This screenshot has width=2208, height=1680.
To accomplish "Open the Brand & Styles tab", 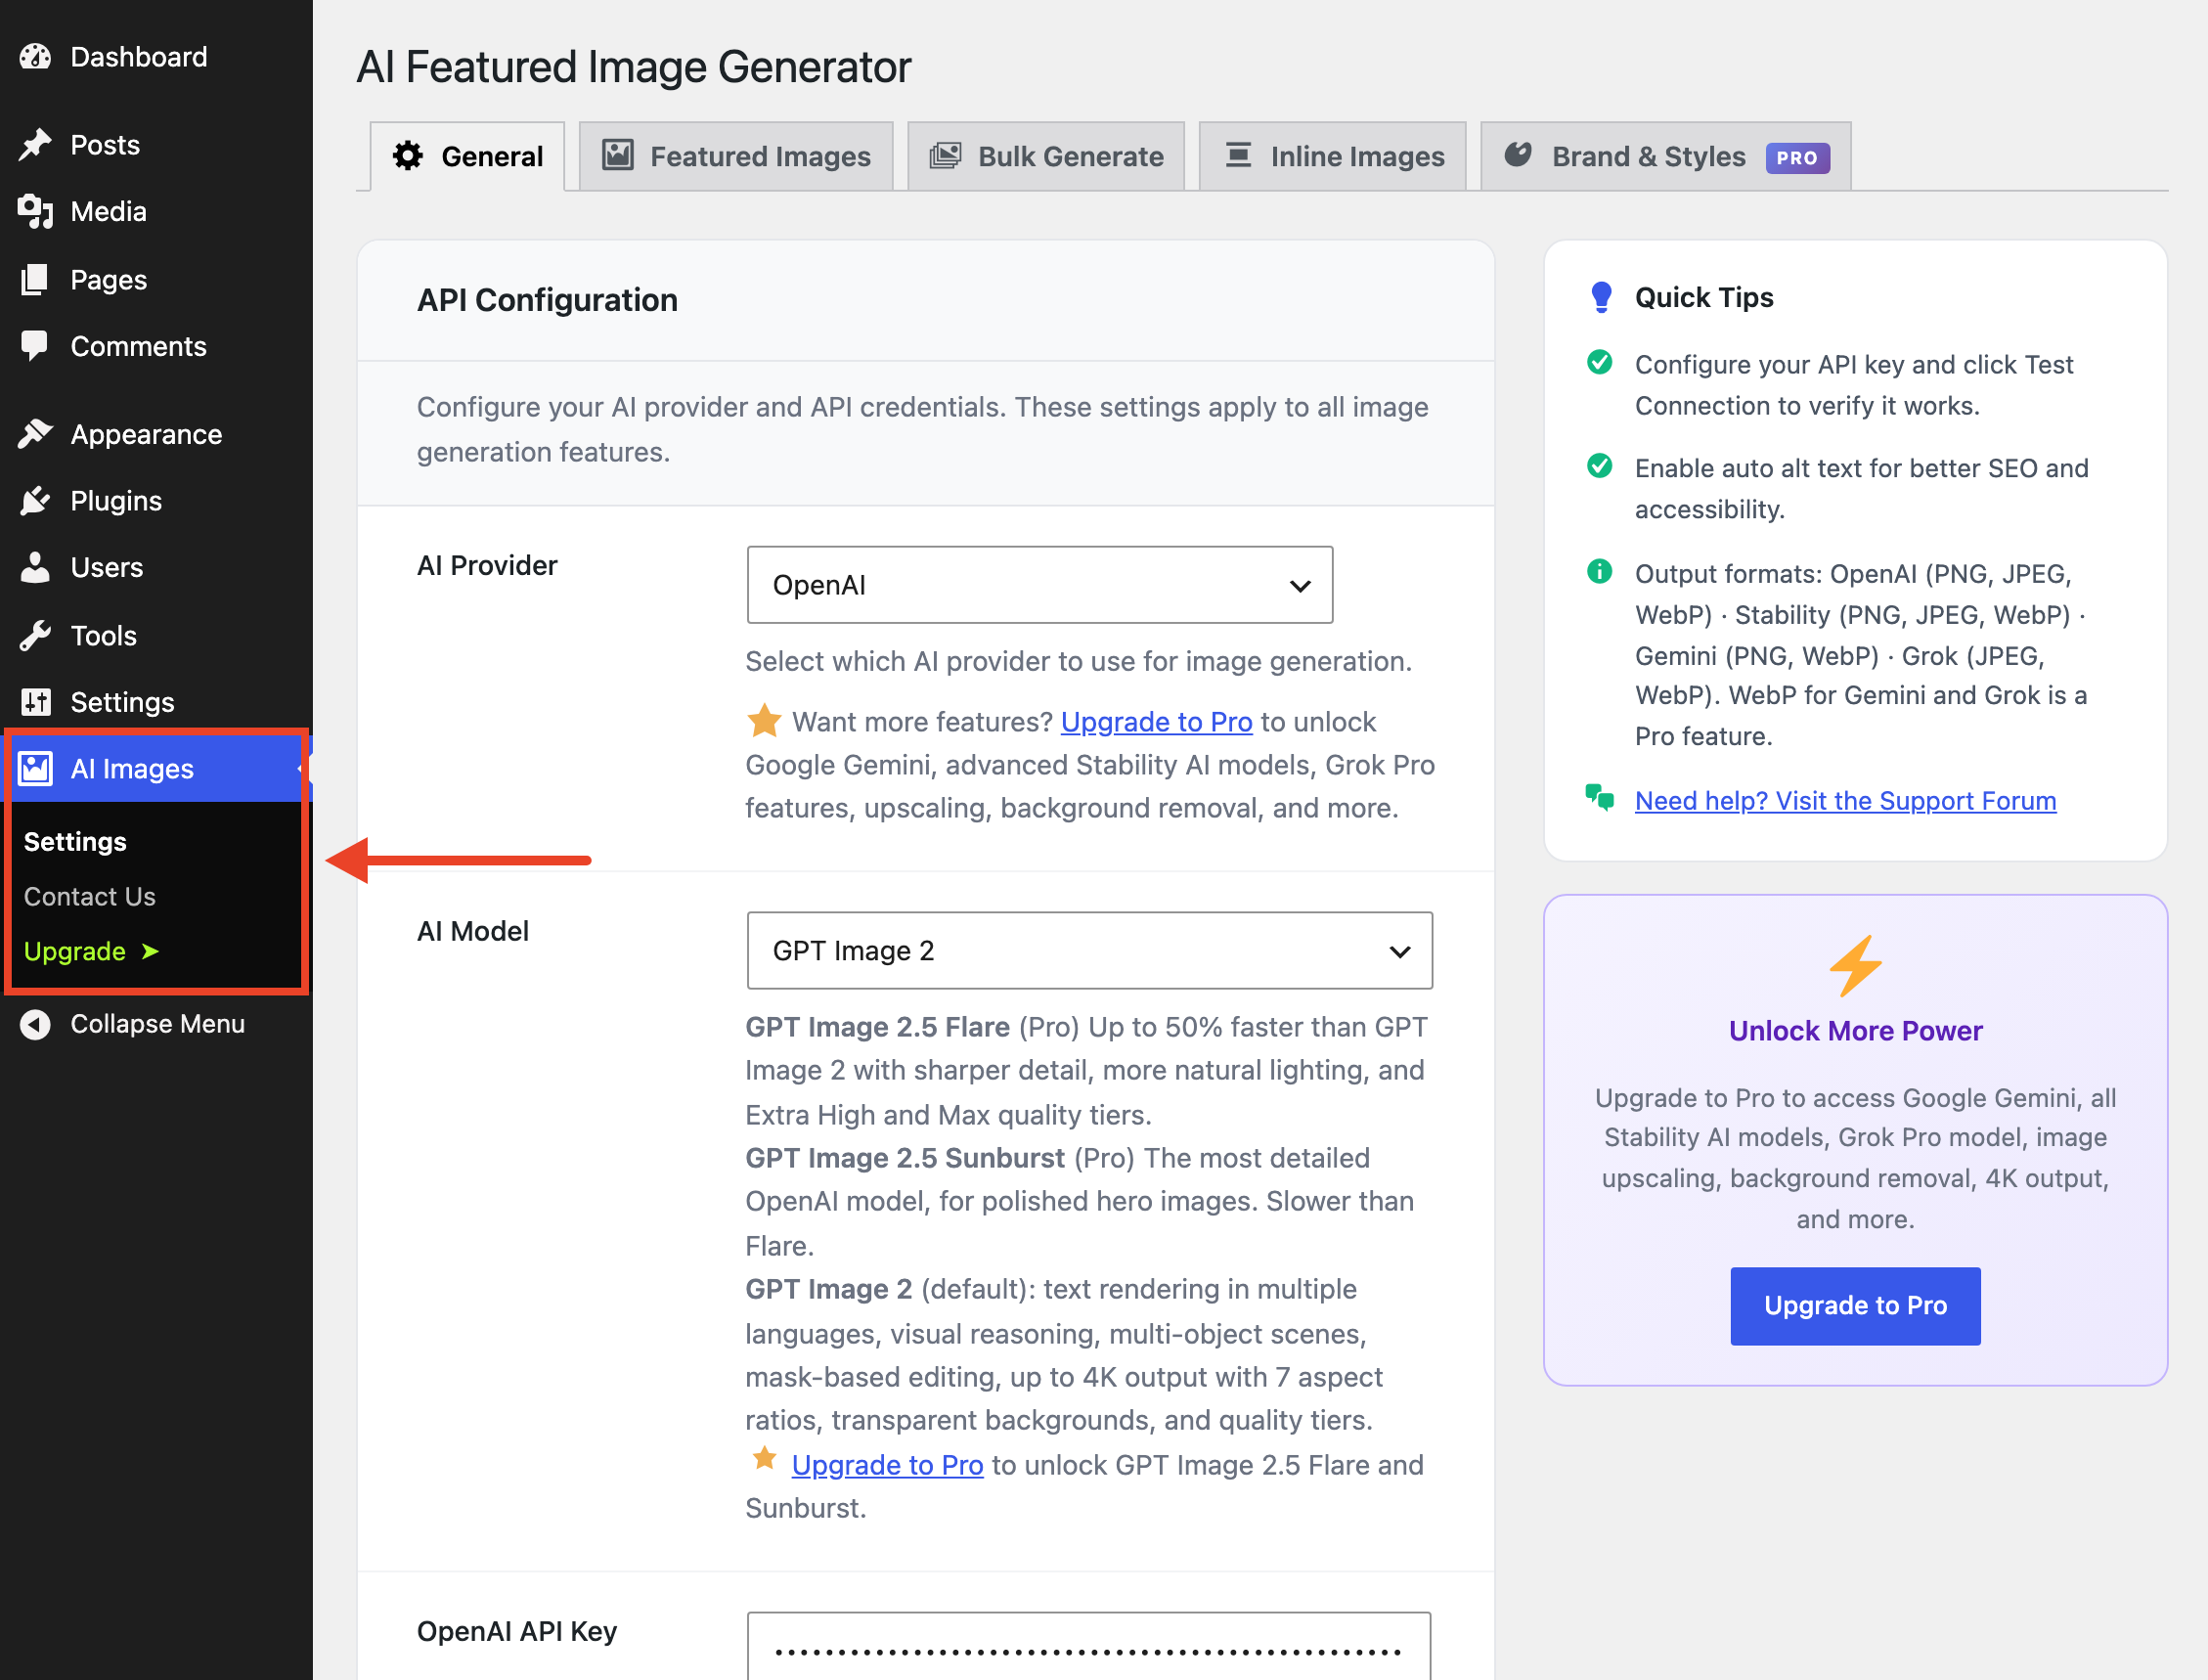I will click(x=1666, y=156).
